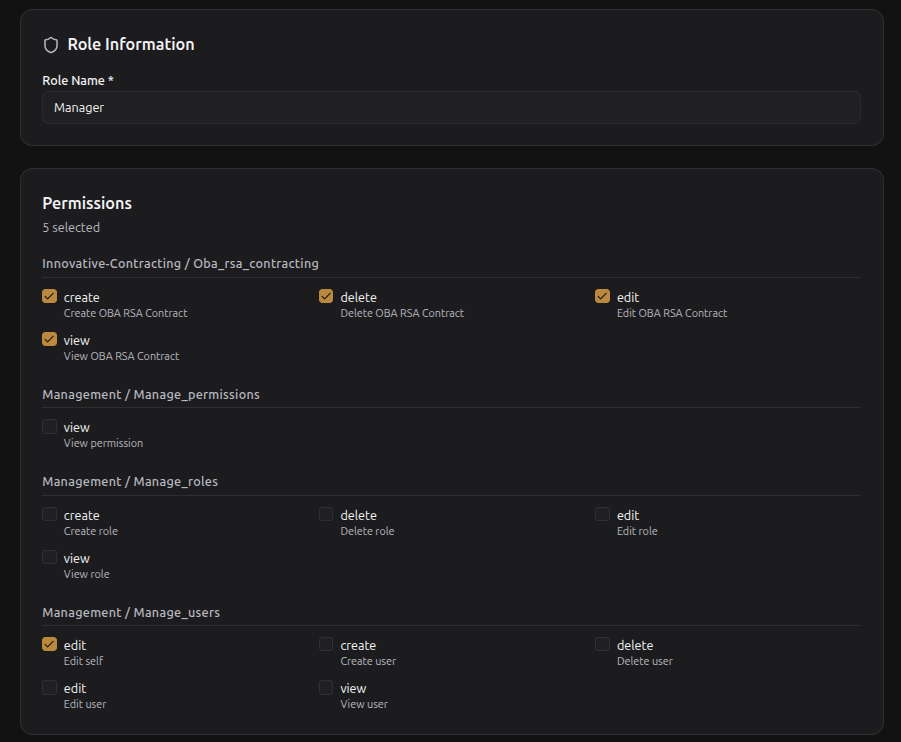Image resolution: width=901 pixels, height=742 pixels.
Task: Click the 'Delete user' description text
Action: pyautogui.click(x=645, y=661)
